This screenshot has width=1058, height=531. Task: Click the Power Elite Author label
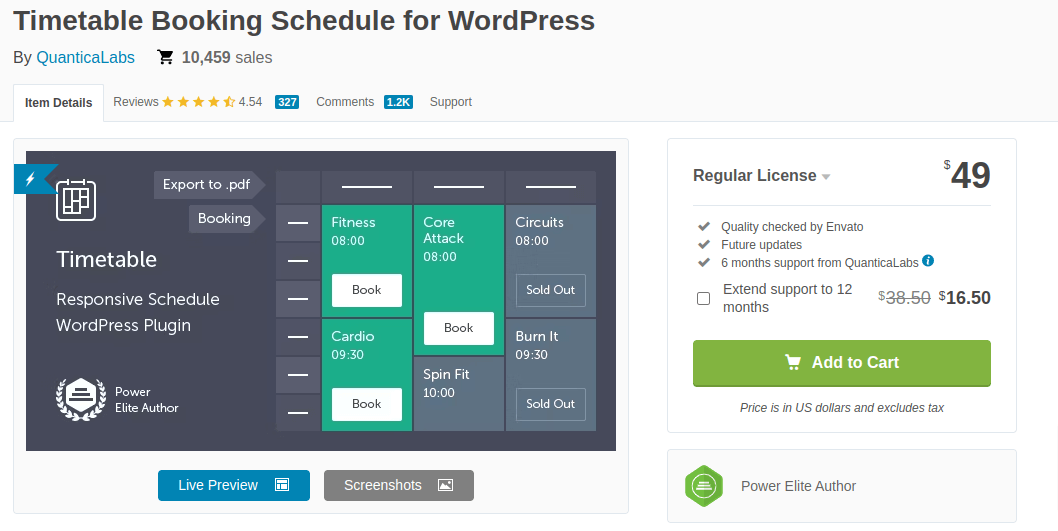[798, 486]
